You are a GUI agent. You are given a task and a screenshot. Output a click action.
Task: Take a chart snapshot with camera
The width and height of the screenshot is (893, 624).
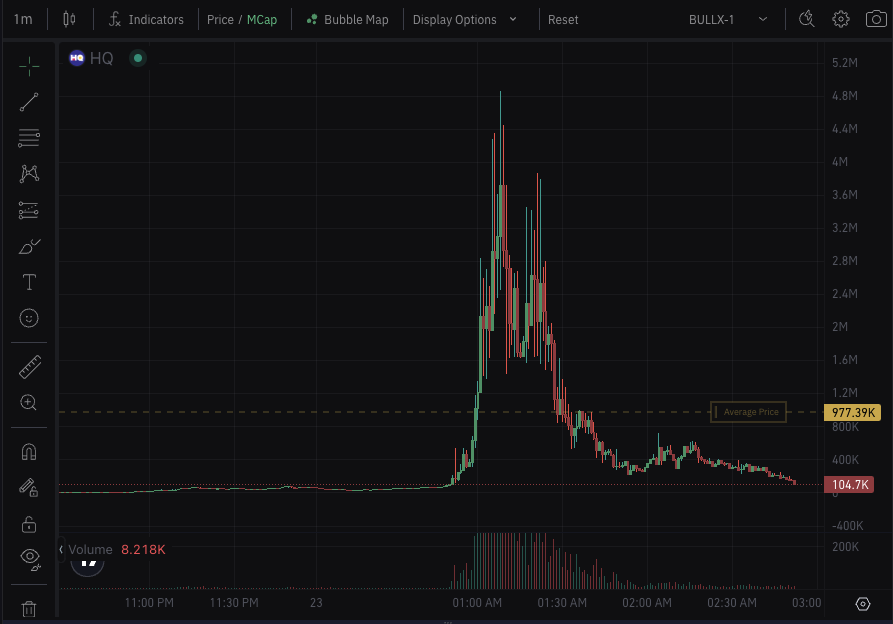[x=876, y=19]
